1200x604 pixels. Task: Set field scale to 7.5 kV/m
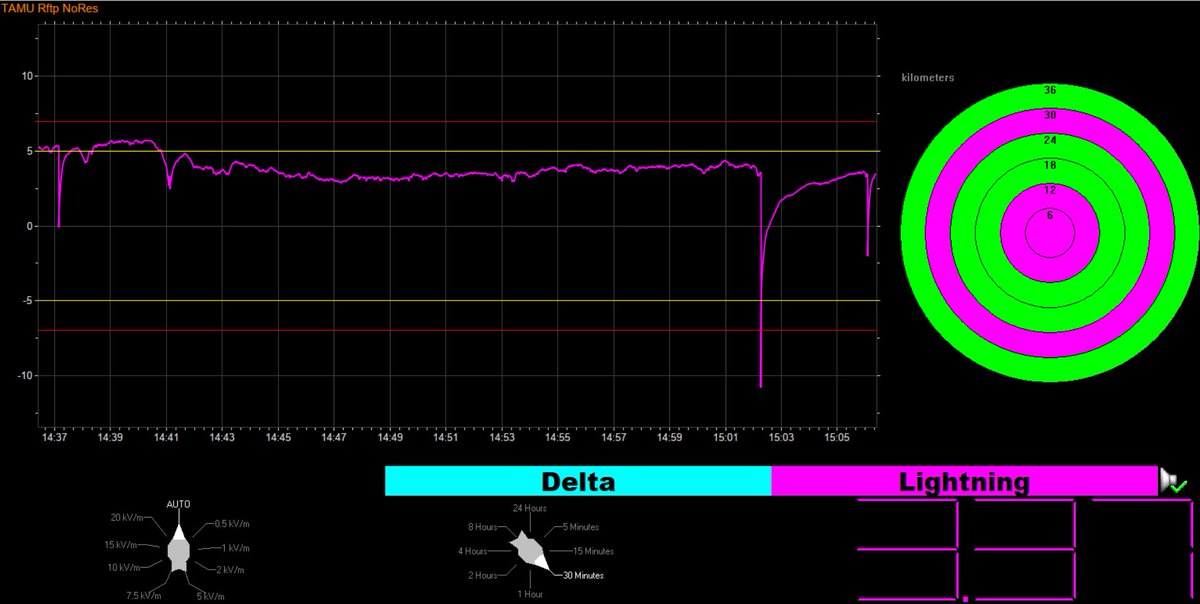(144, 597)
